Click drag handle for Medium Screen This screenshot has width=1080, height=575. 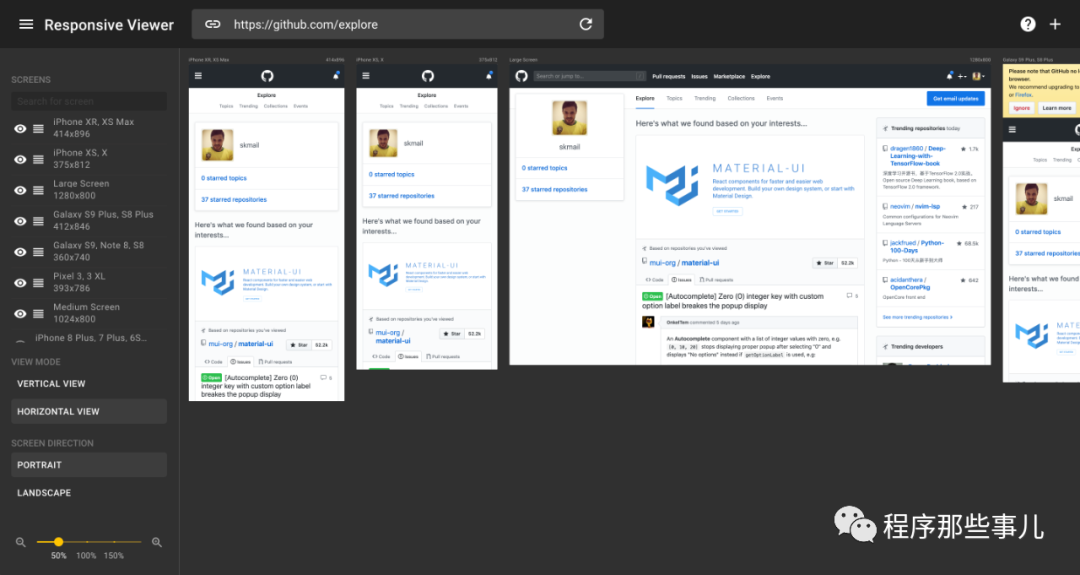(x=39, y=314)
